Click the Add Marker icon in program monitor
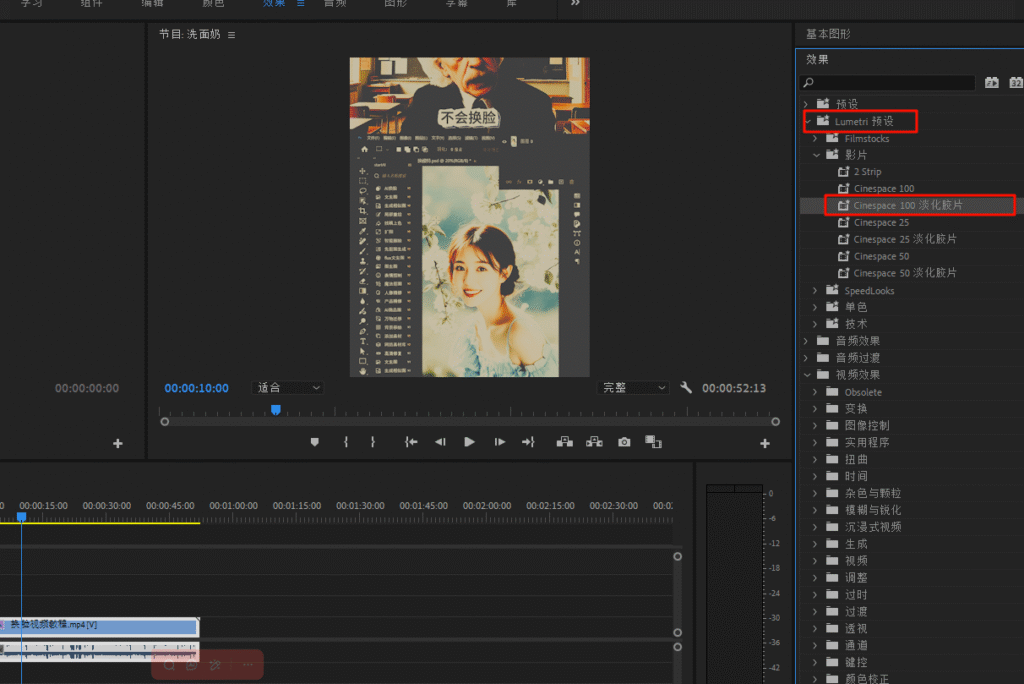Viewport: 1024px width, 684px height. click(x=314, y=442)
